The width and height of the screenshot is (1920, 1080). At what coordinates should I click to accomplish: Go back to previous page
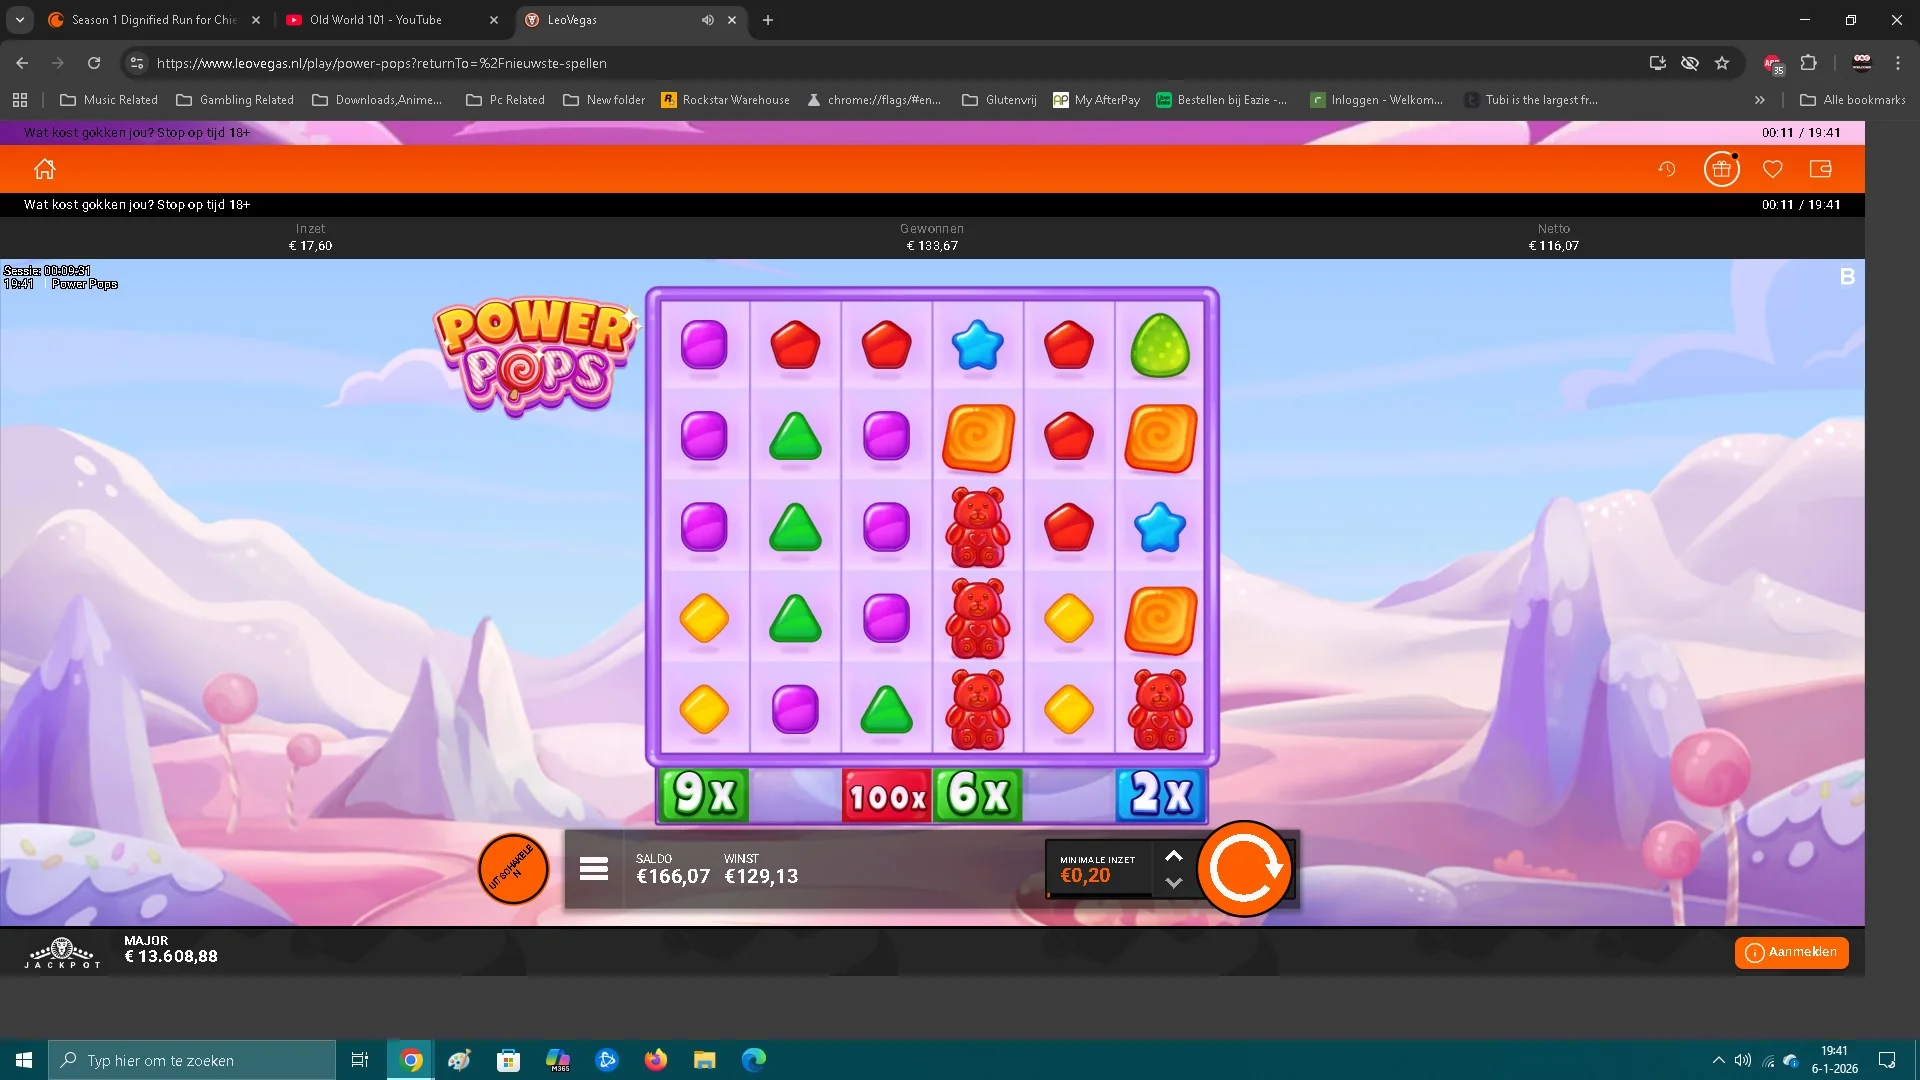point(22,63)
